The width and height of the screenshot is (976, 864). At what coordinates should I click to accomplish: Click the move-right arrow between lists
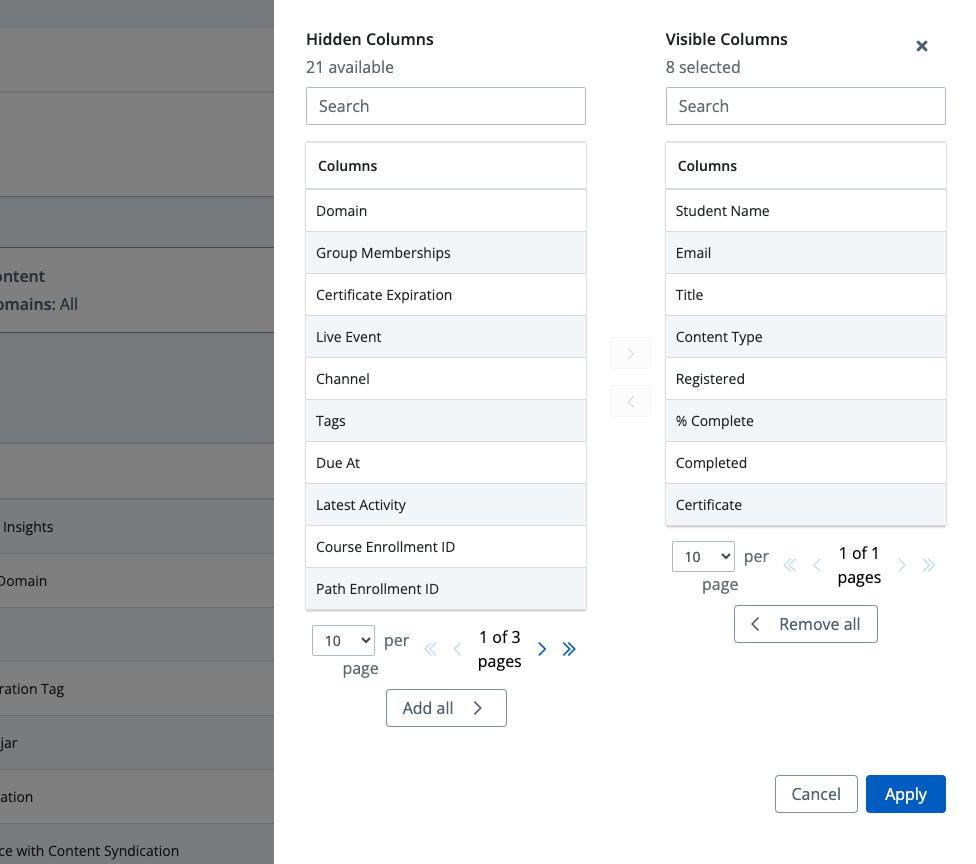point(630,354)
